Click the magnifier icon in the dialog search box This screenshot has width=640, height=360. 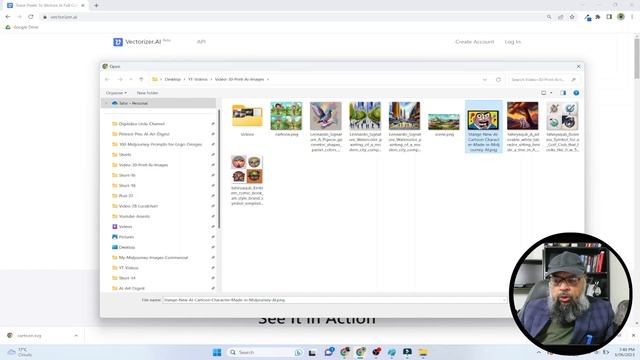pyautogui.click(x=573, y=80)
